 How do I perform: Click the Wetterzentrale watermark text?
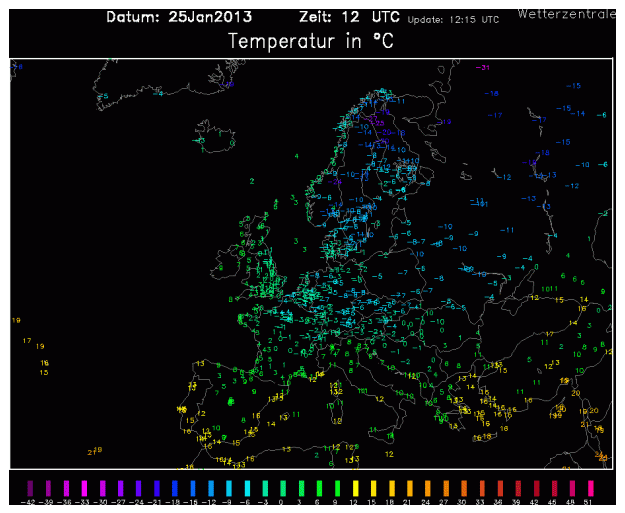point(566,13)
